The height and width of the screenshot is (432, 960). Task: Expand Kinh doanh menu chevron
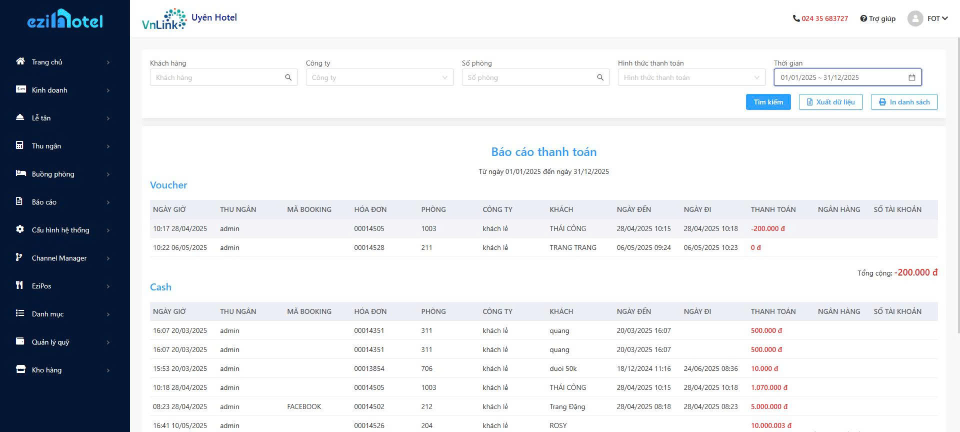(x=108, y=90)
